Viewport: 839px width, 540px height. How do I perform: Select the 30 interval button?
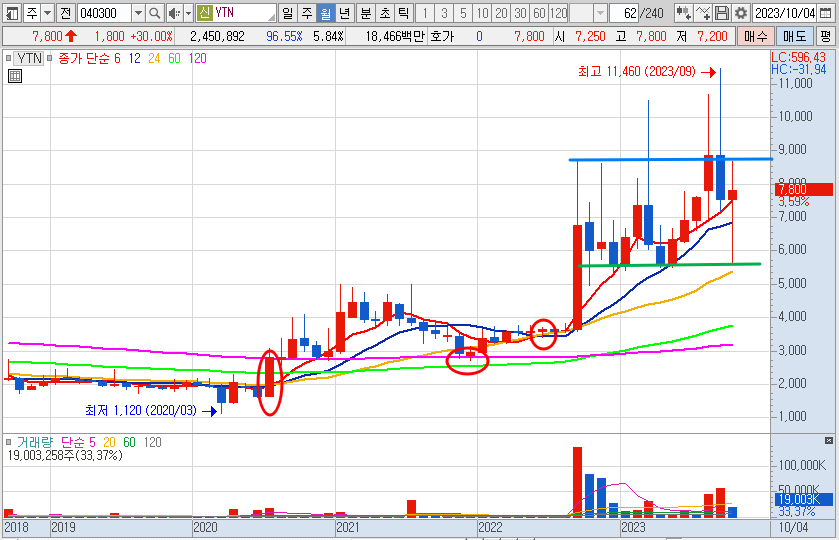(x=520, y=13)
